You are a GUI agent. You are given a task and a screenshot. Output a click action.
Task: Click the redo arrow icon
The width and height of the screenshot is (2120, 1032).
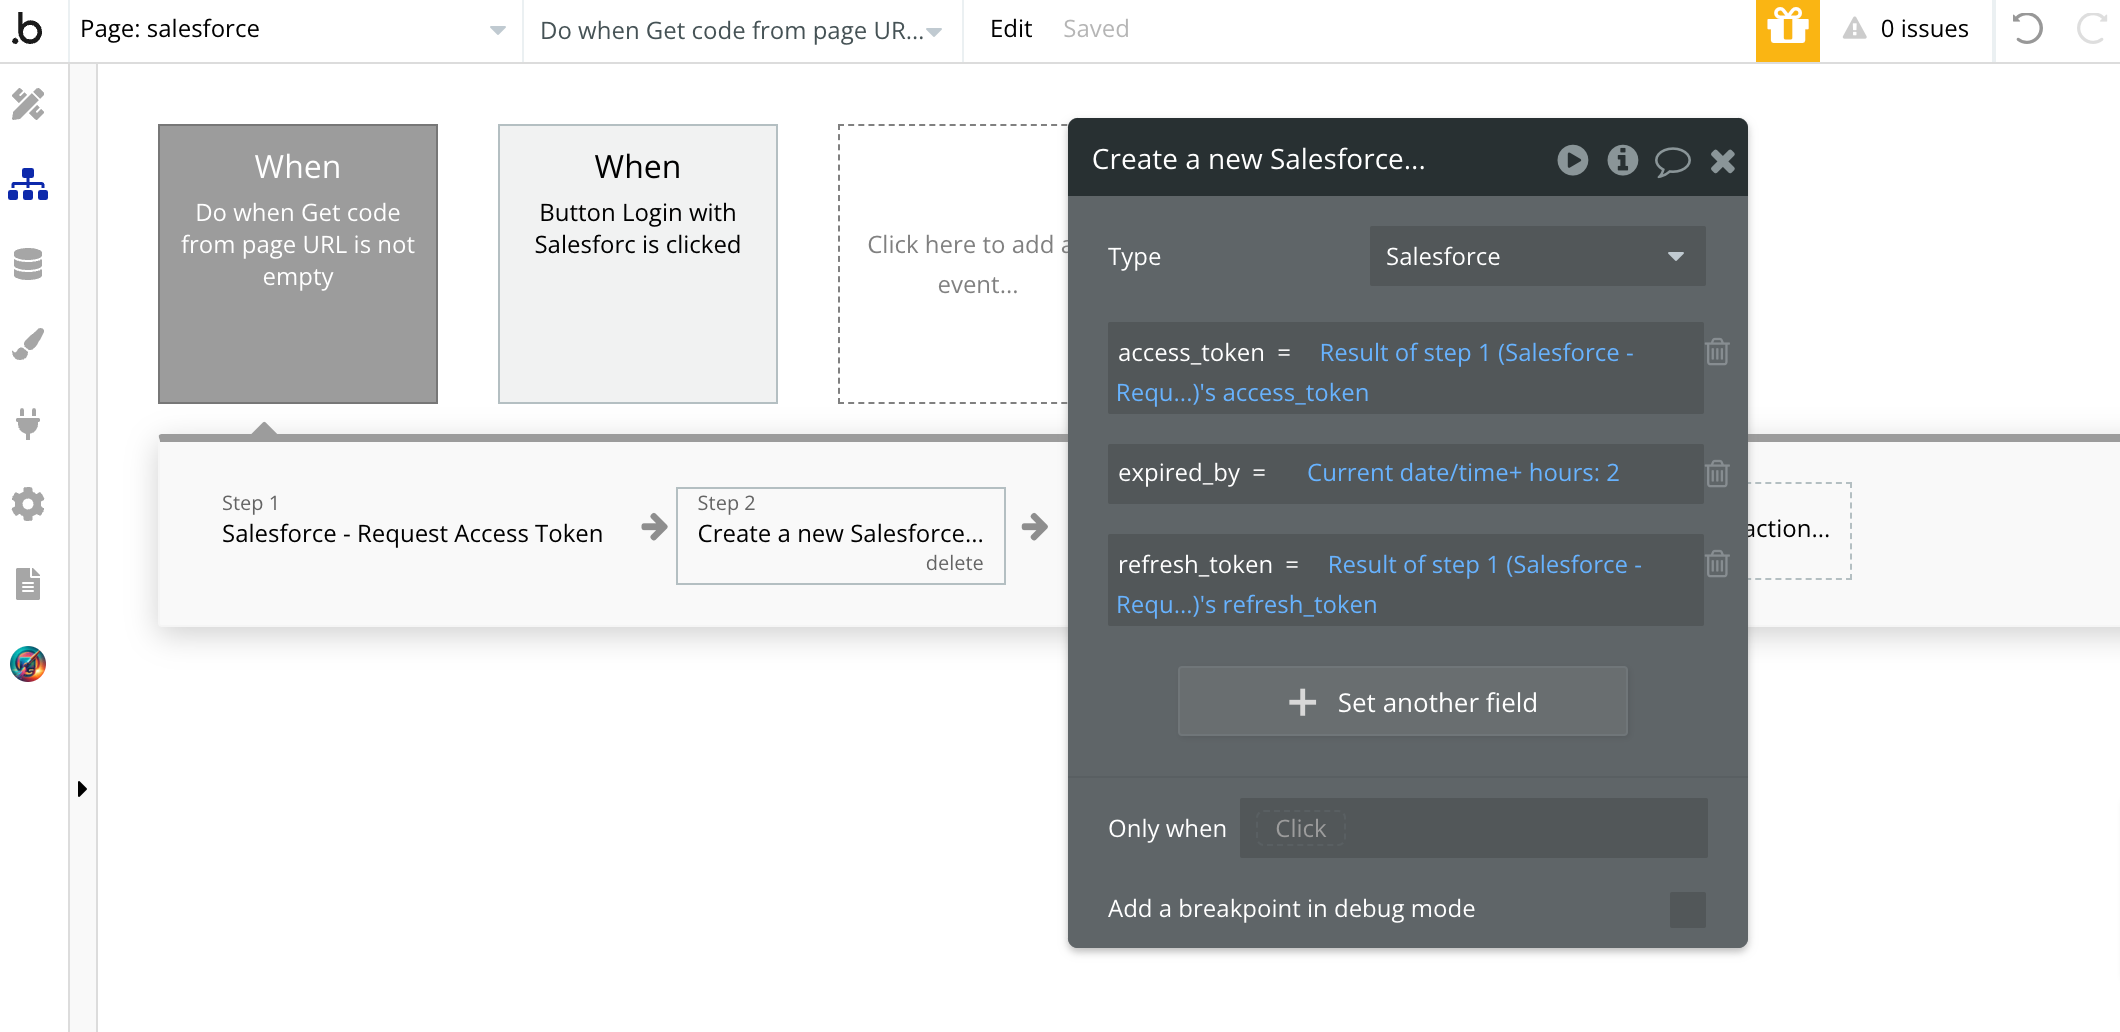[2091, 29]
